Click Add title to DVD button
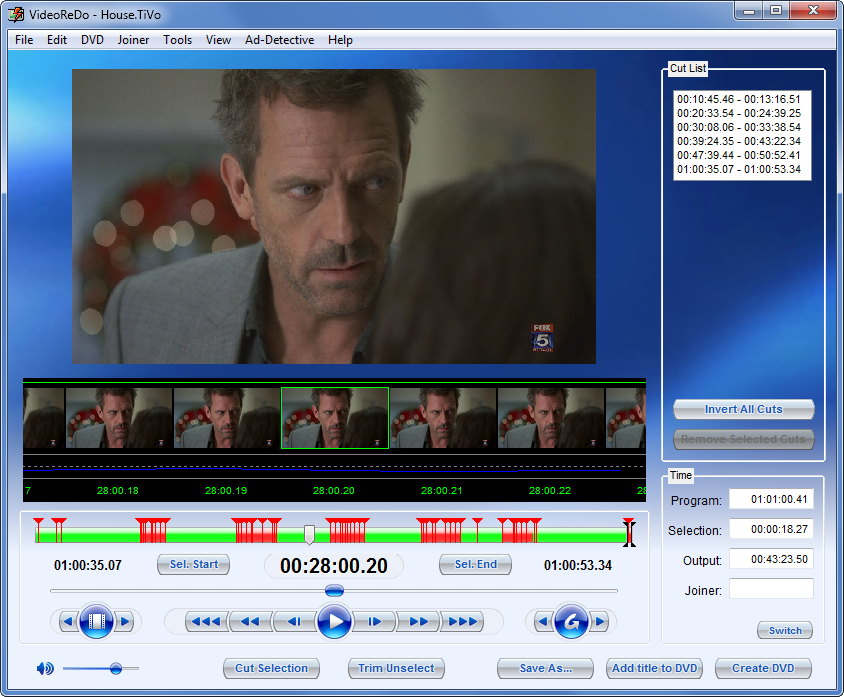The image size is (844, 697). tap(655, 668)
